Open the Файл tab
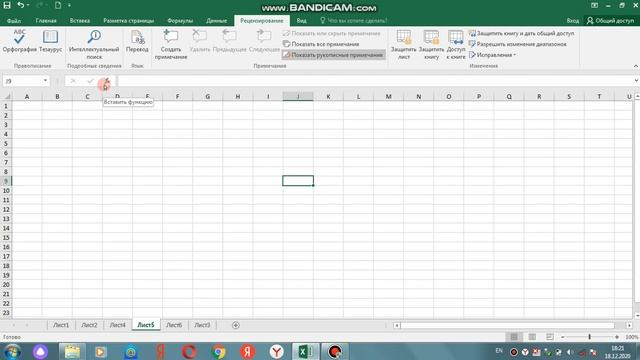 tap(14, 20)
